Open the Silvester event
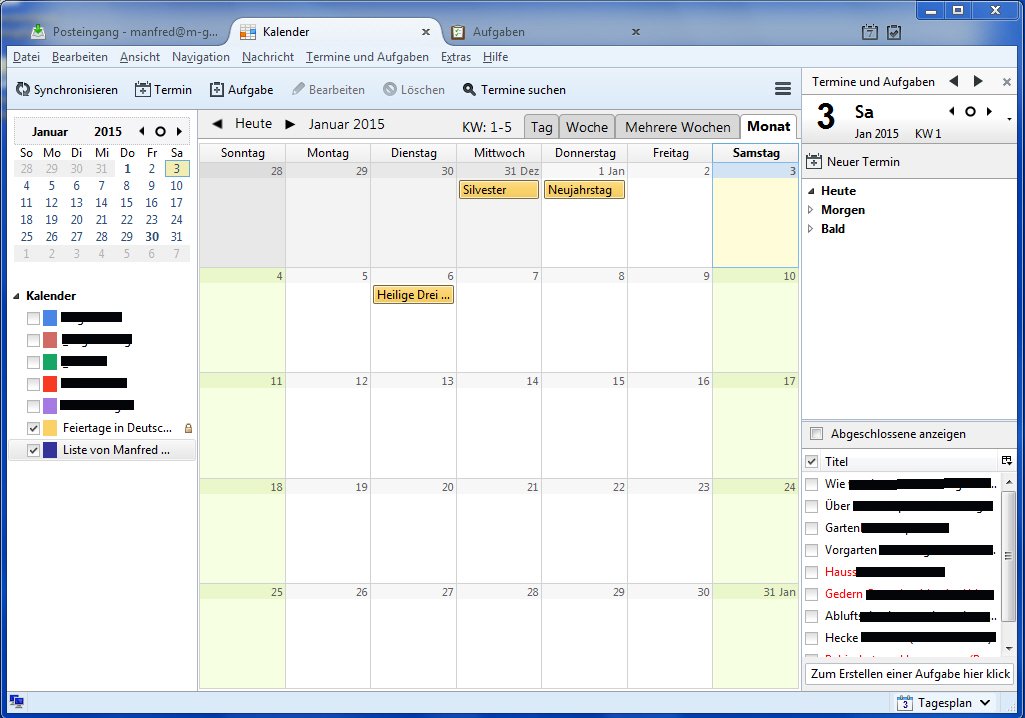This screenshot has height=718, width=1025. click(x=499, y=190)
